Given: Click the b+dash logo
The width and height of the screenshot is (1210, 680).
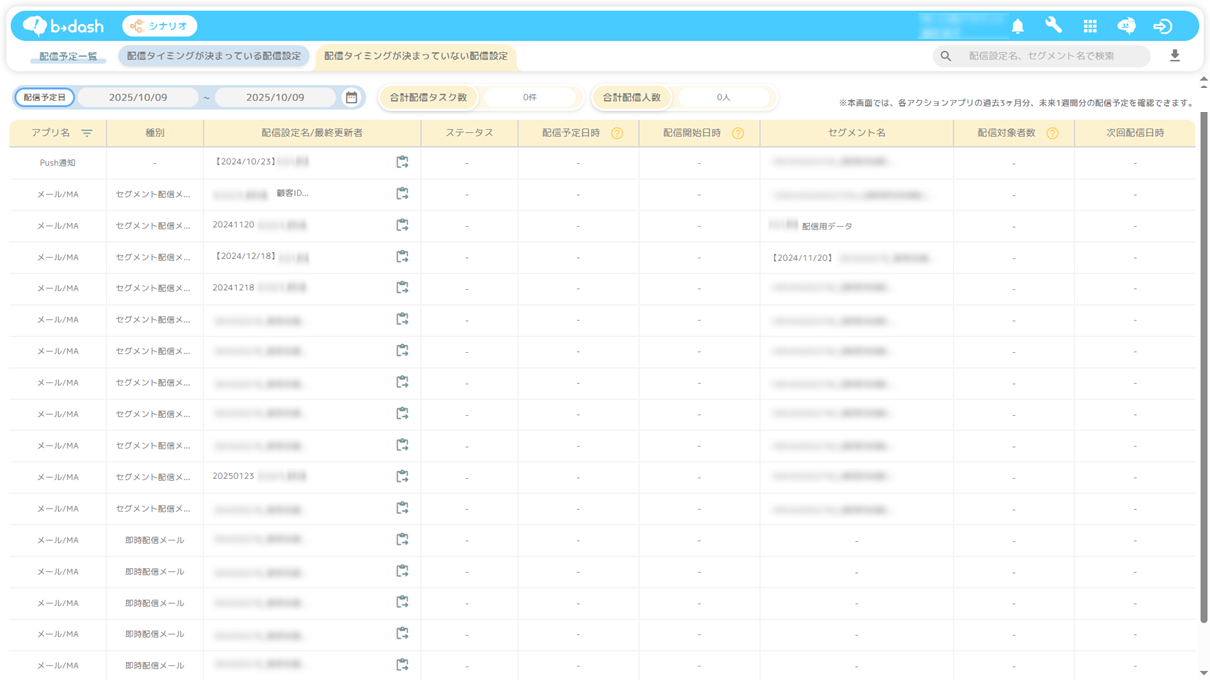Looking at the screenshot, I should click(64, 26).
